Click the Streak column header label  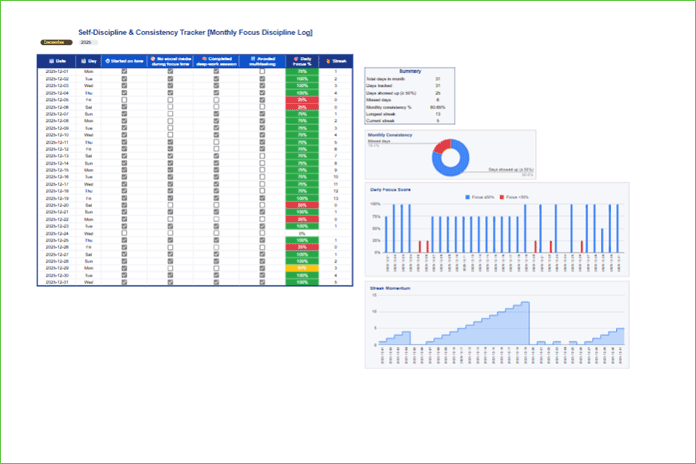point(339,61)
